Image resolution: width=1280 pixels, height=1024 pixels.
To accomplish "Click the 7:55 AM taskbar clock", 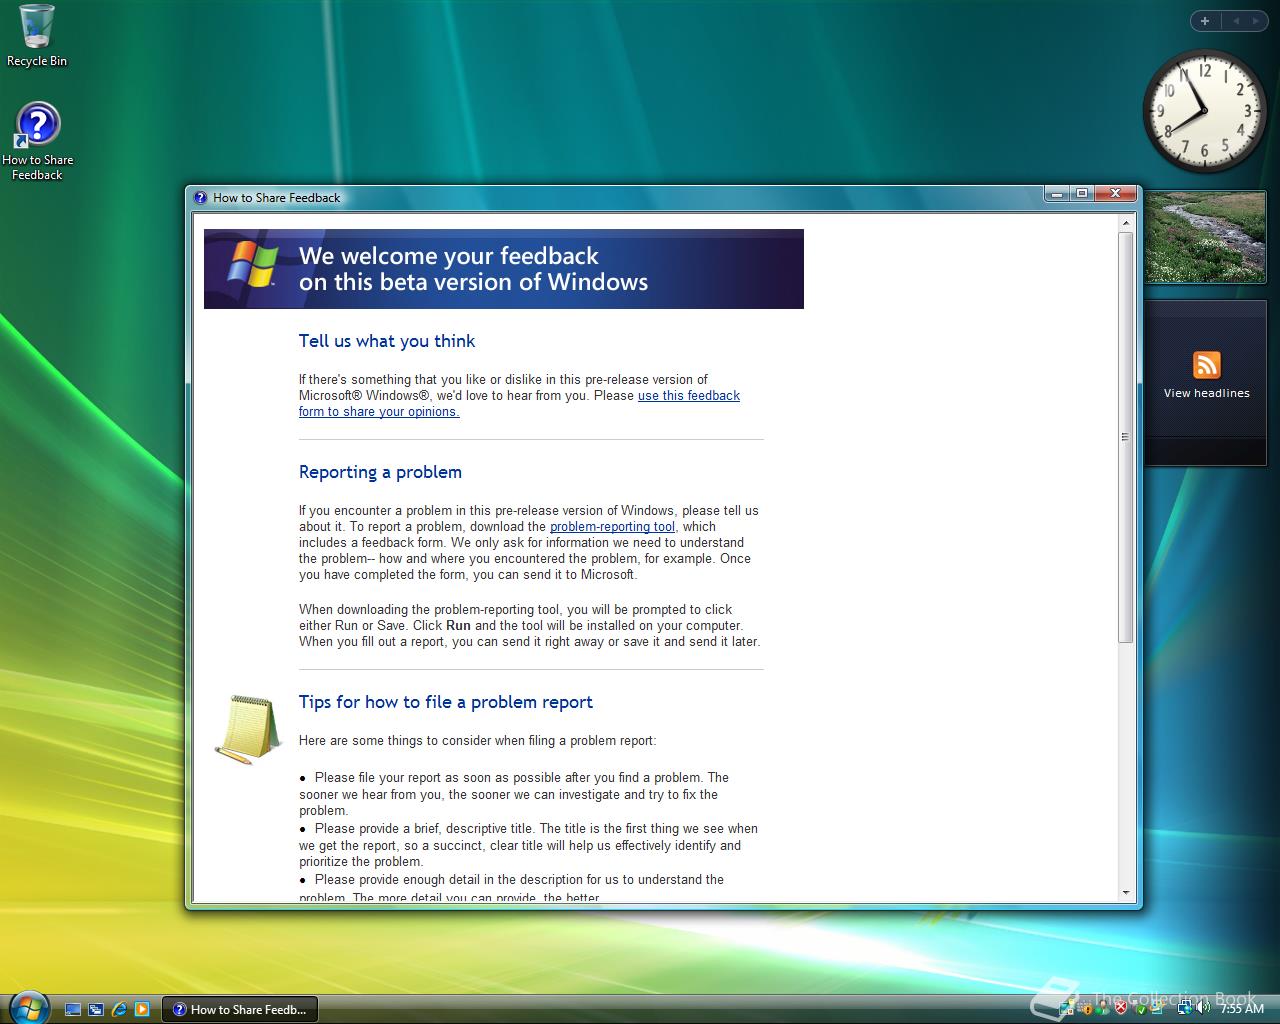I will tap(1242, 1008).
